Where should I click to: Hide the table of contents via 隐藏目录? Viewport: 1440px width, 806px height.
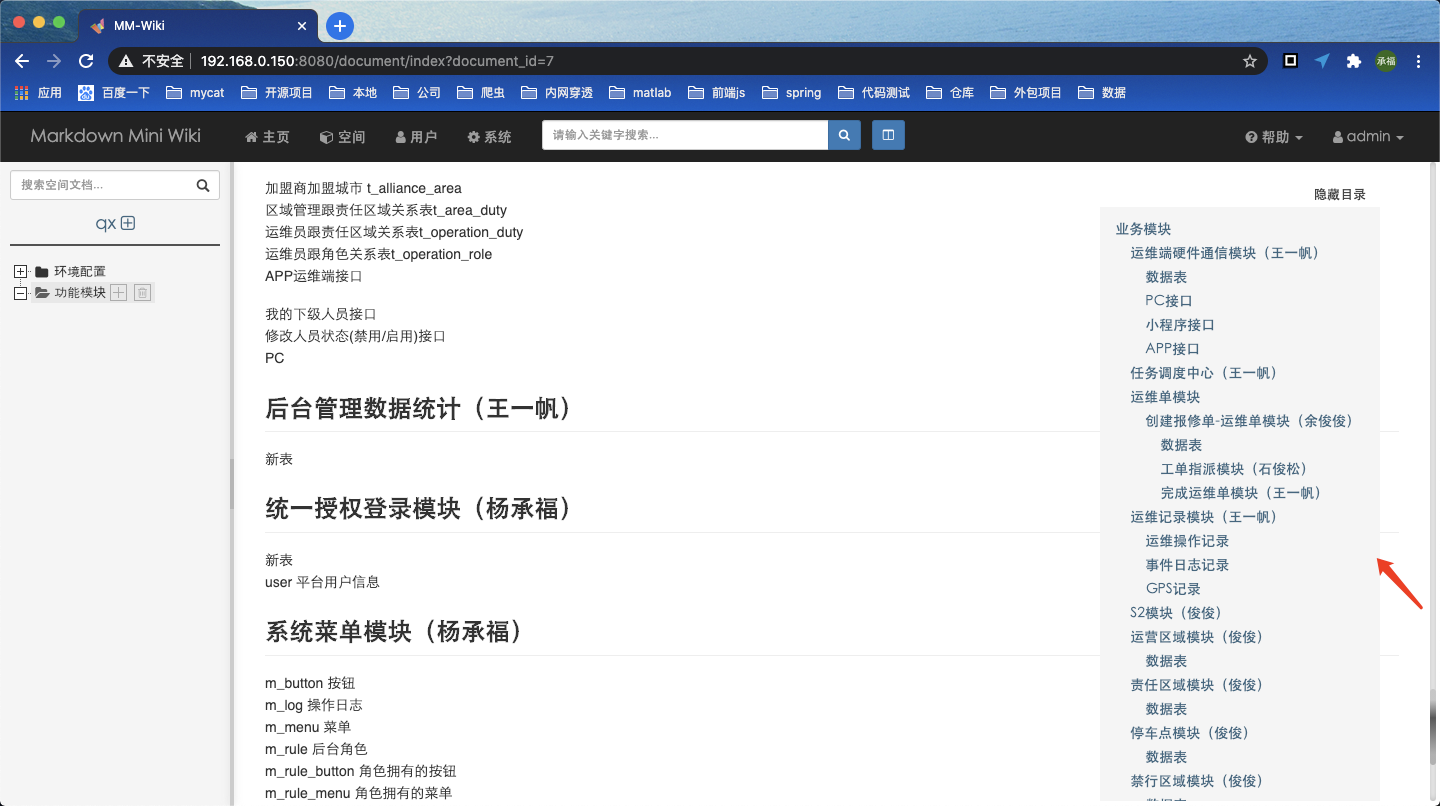coord(1339,194)
